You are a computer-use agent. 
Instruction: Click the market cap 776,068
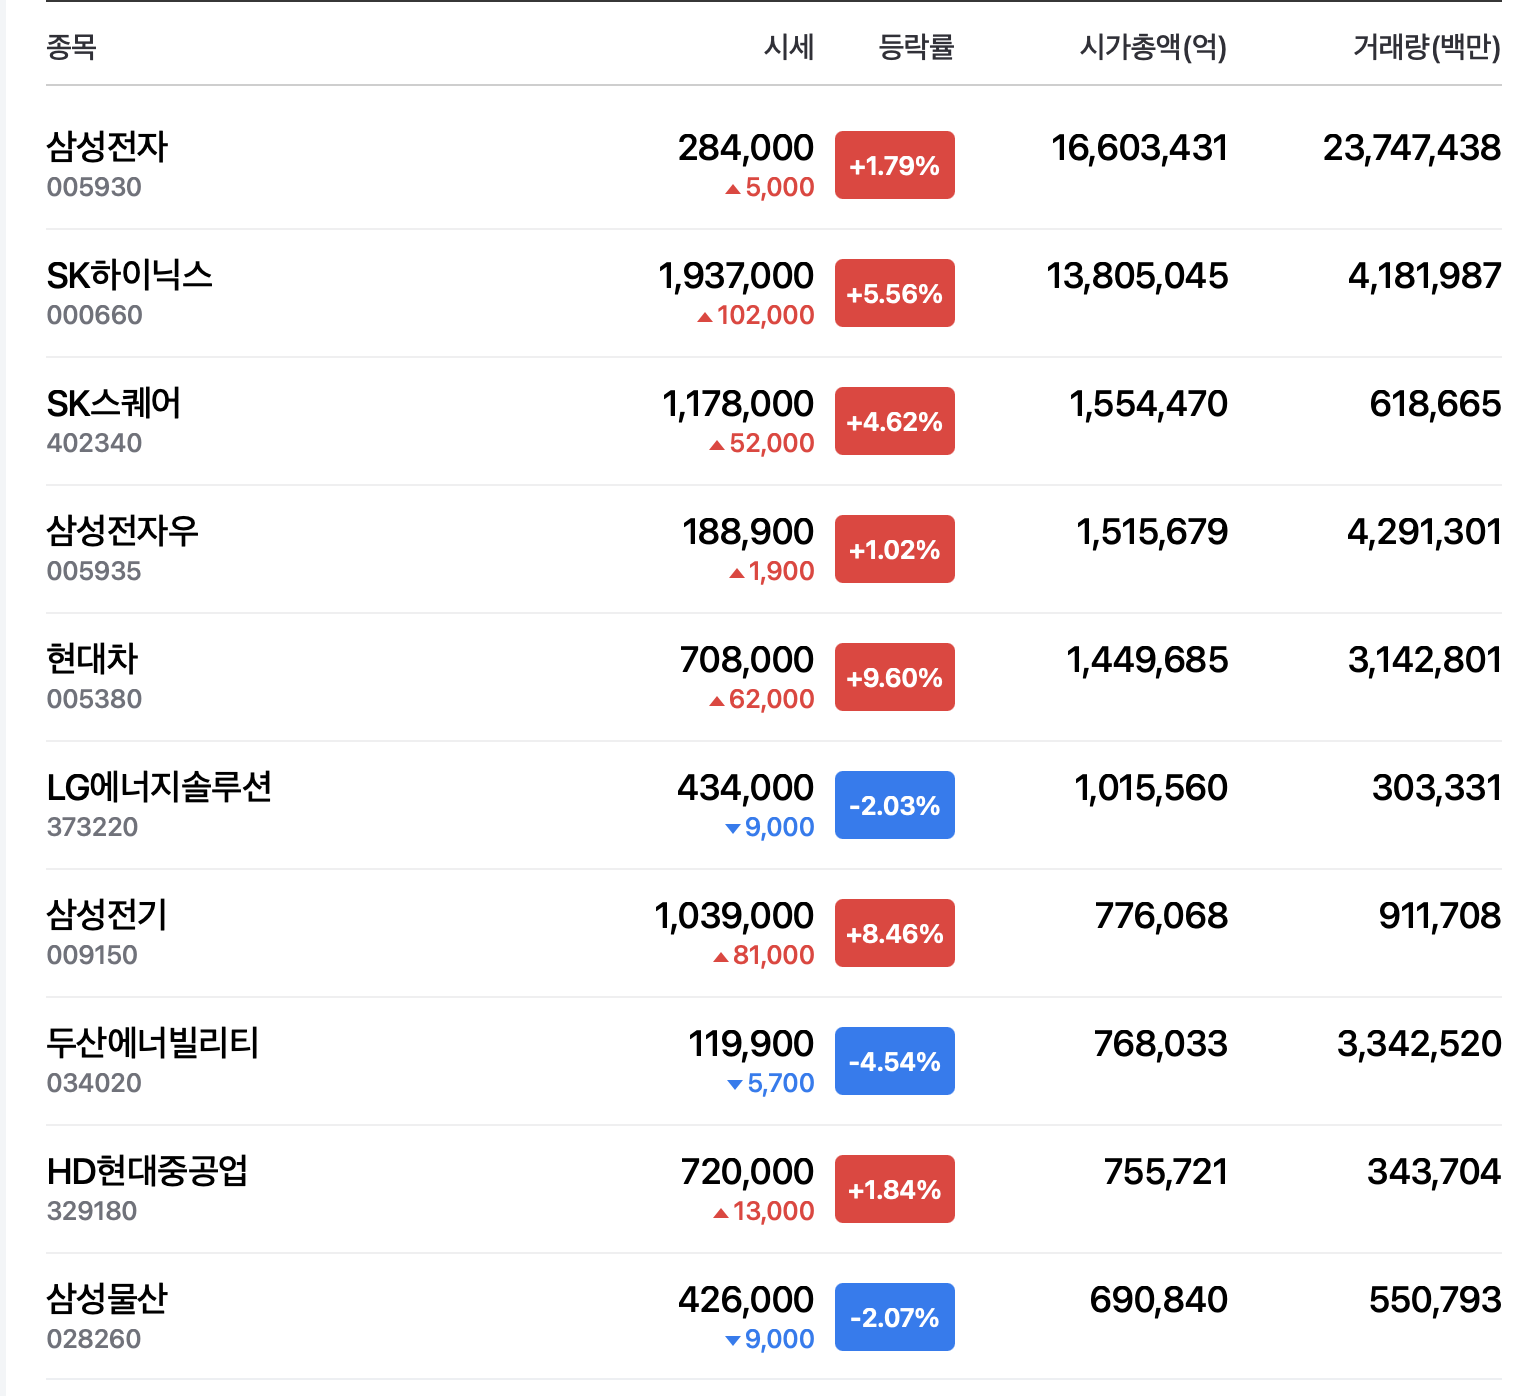click(x=1161, y=916)
